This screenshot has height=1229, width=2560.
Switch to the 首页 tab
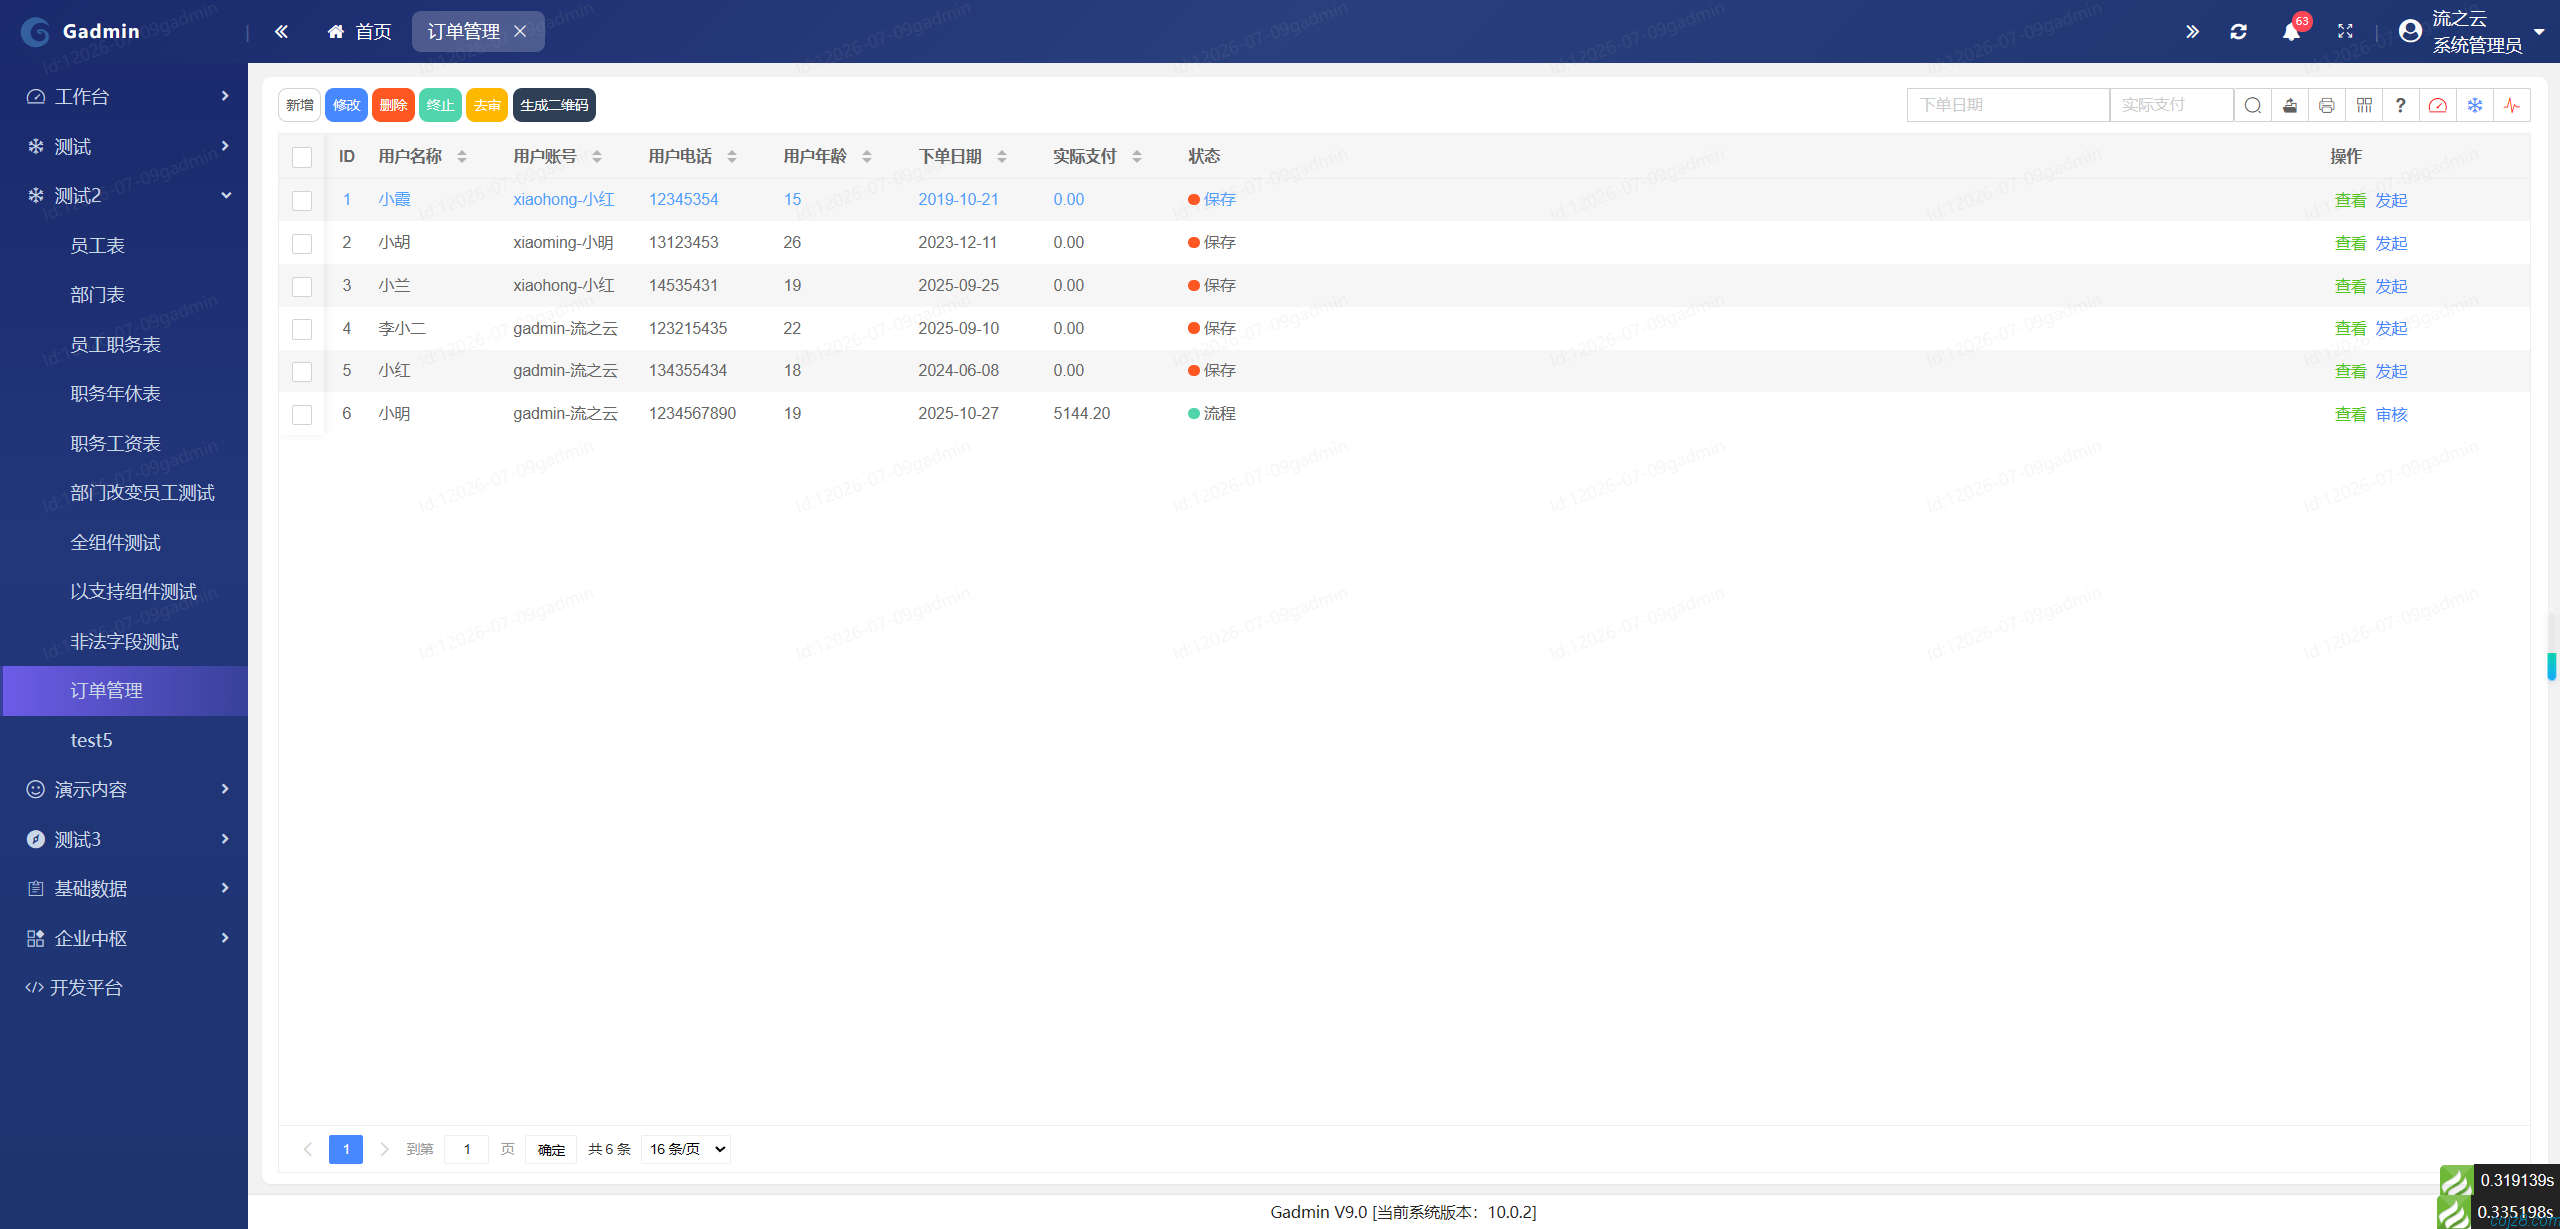click(x=359, y=32)
